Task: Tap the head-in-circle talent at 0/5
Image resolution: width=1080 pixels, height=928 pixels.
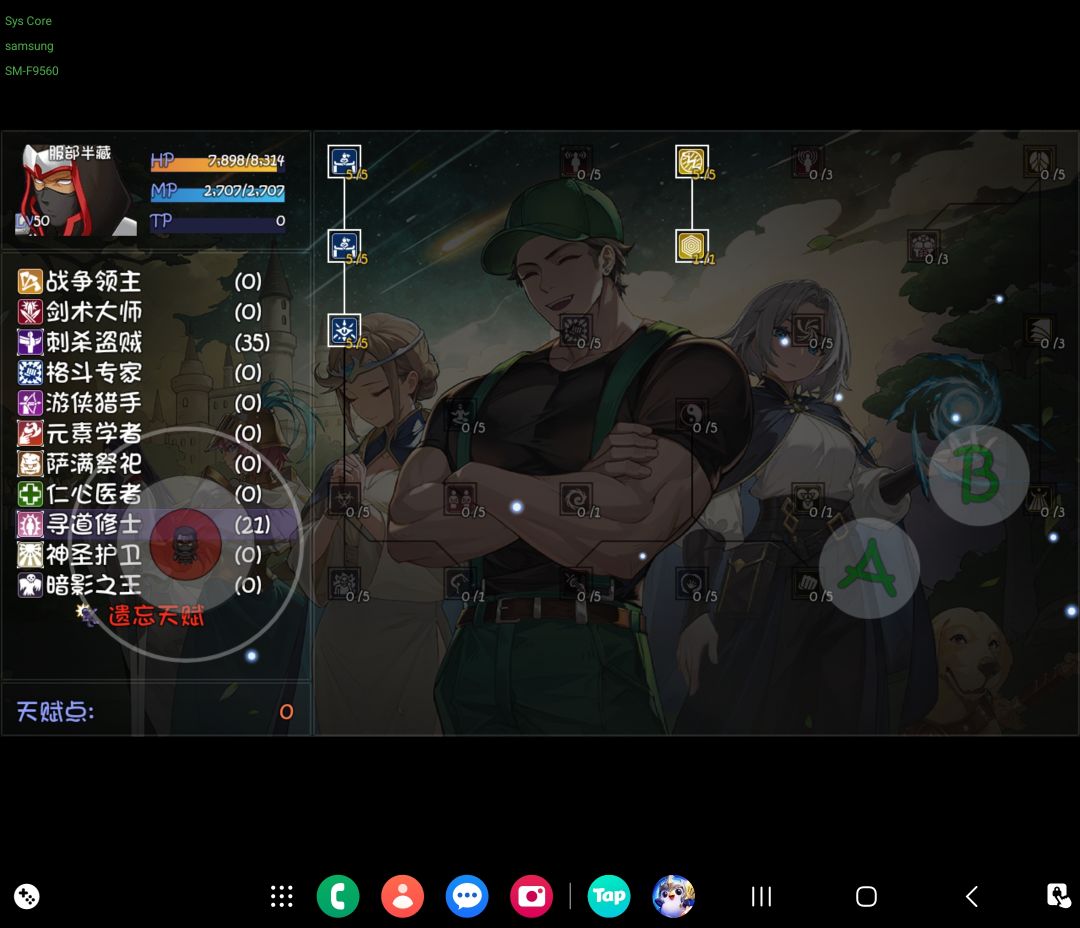Action: click(x=692, y=583)
